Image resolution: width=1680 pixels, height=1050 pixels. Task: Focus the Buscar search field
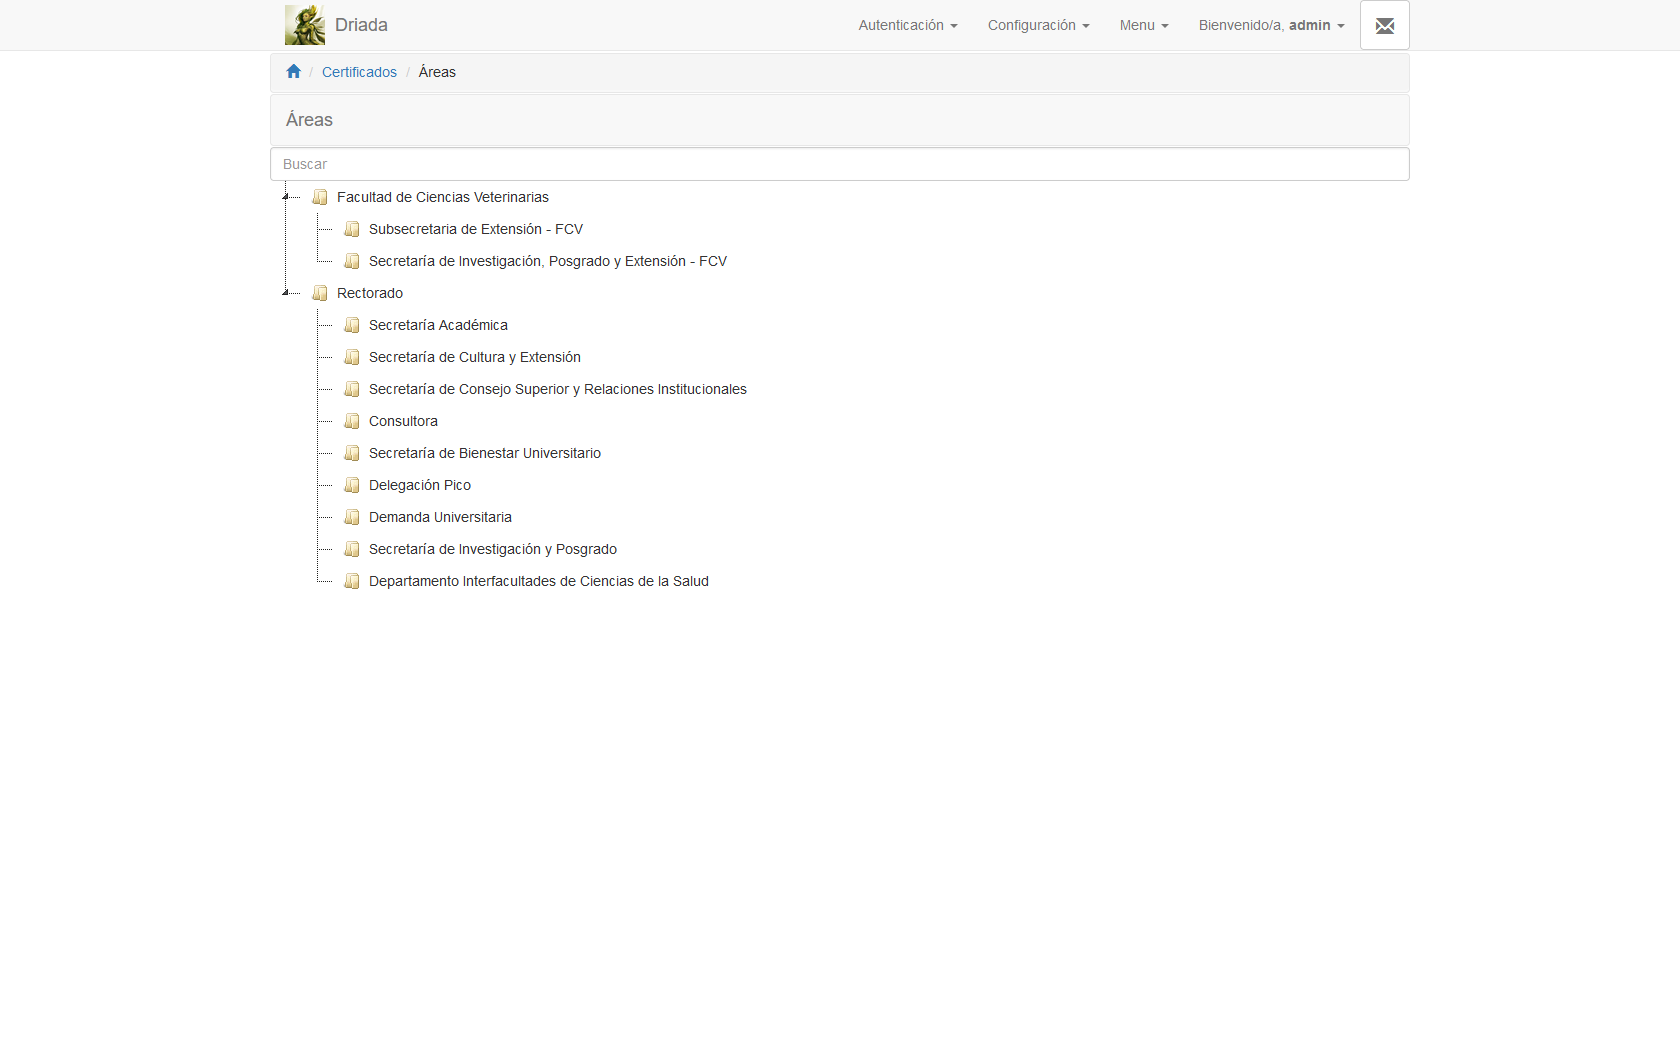click(839, 164)
